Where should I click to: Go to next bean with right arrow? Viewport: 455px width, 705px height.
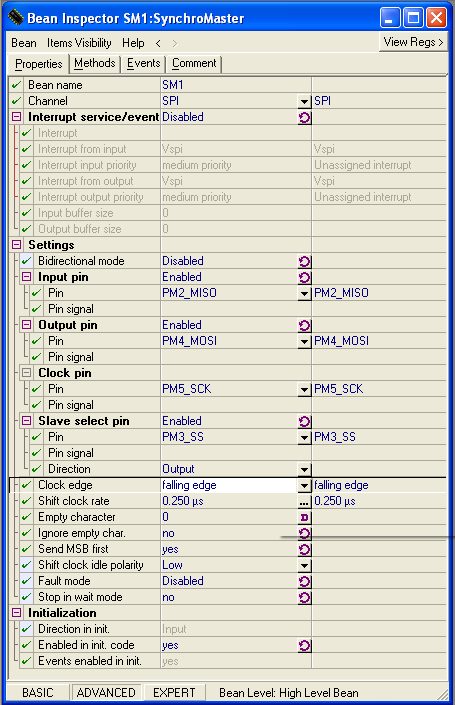[x=175, y=43]
